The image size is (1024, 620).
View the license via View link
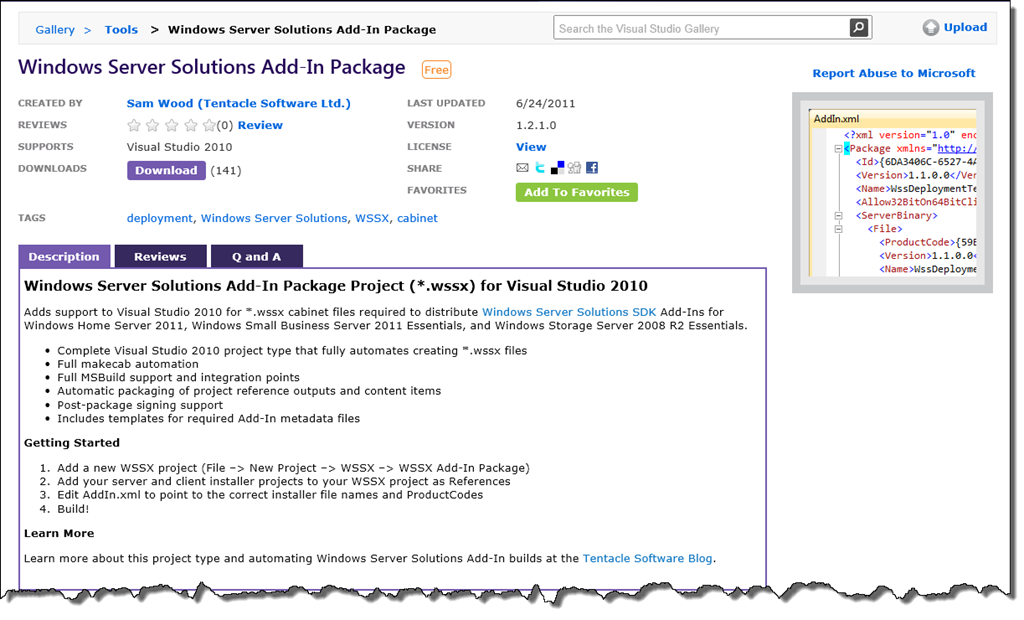tap(531, 147)
